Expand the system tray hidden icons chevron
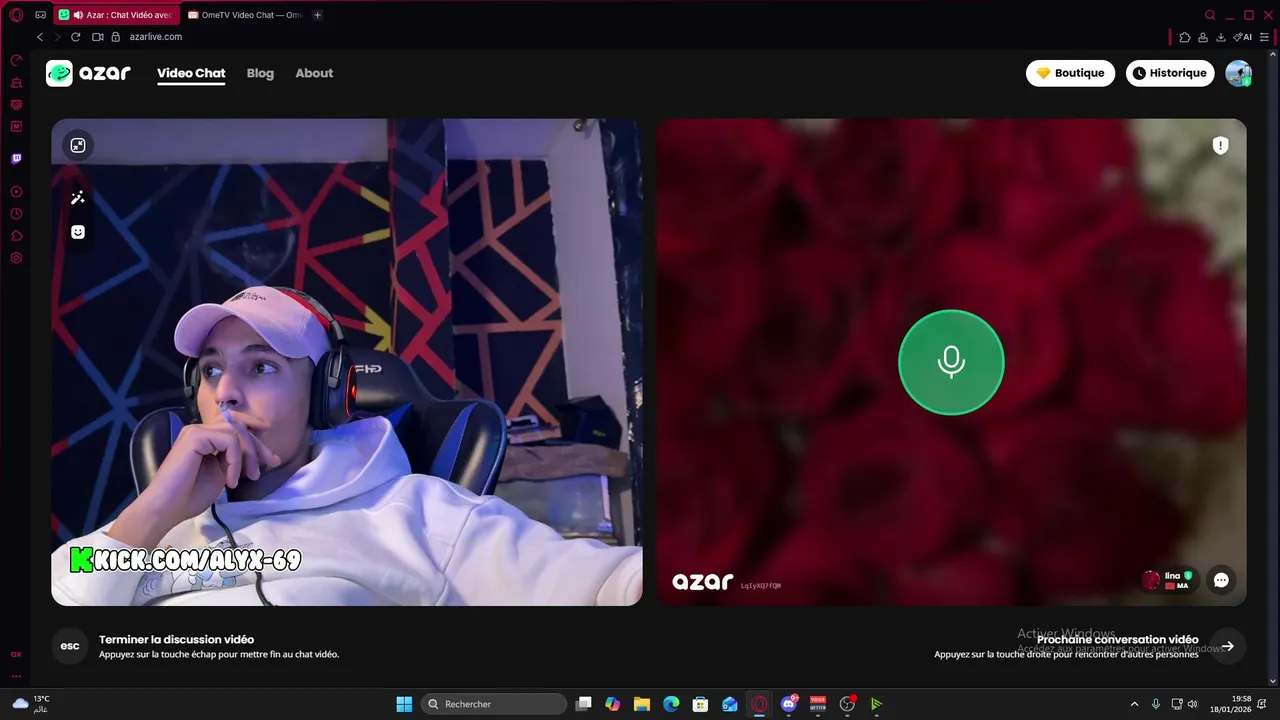This screenshot has height=720, width=1280. [x=1134, y=704]
